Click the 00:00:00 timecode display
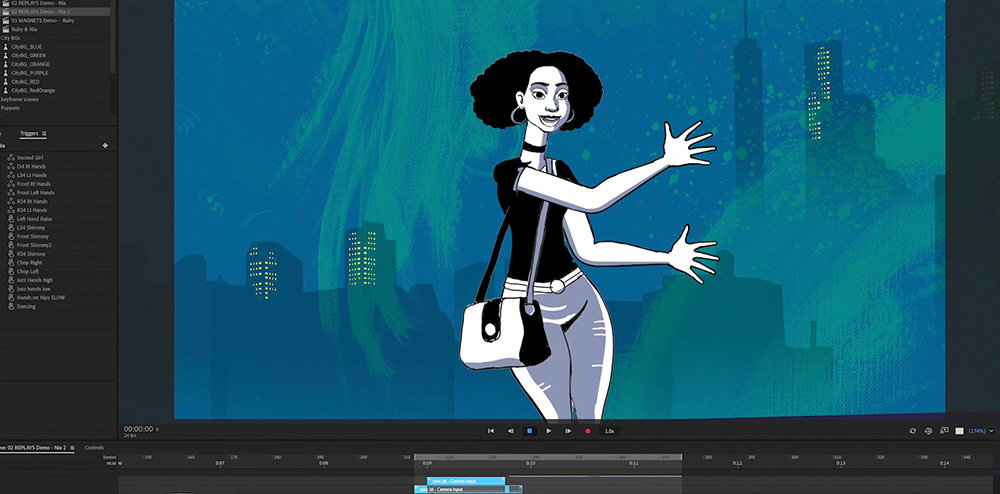1000x494 pixels. (x=138, y=429)
